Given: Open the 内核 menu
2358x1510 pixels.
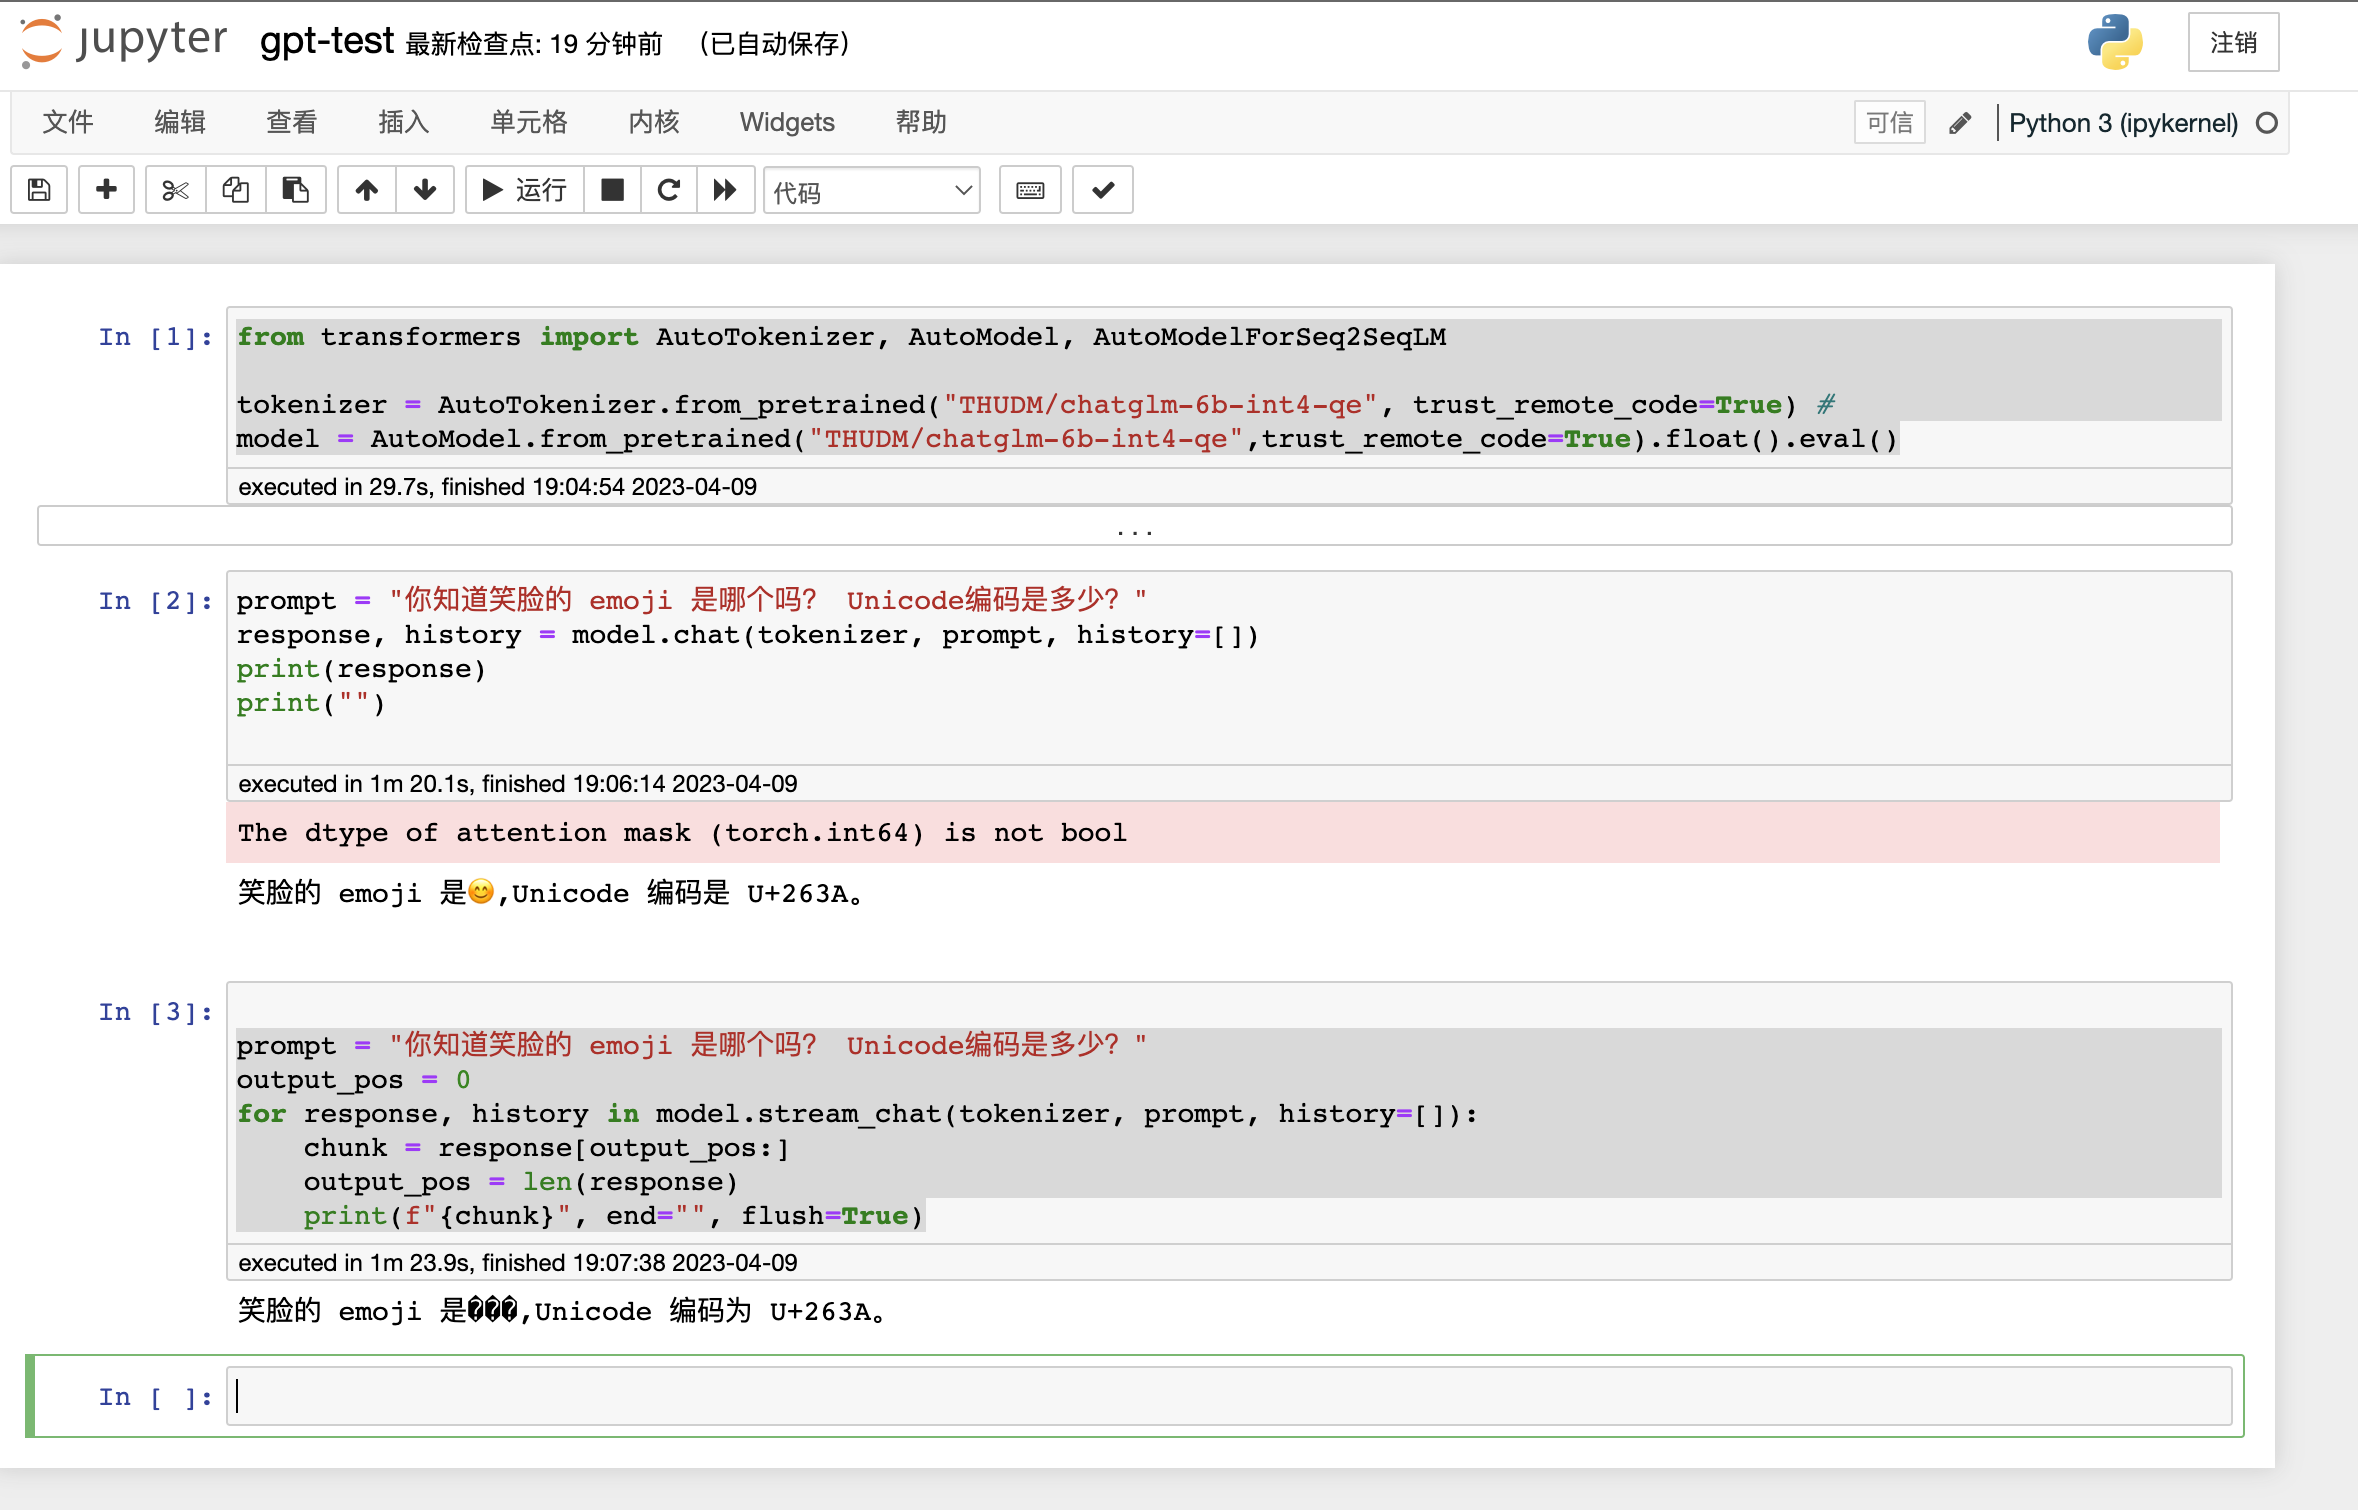Looking at the screenshot, I should (654, 122).
